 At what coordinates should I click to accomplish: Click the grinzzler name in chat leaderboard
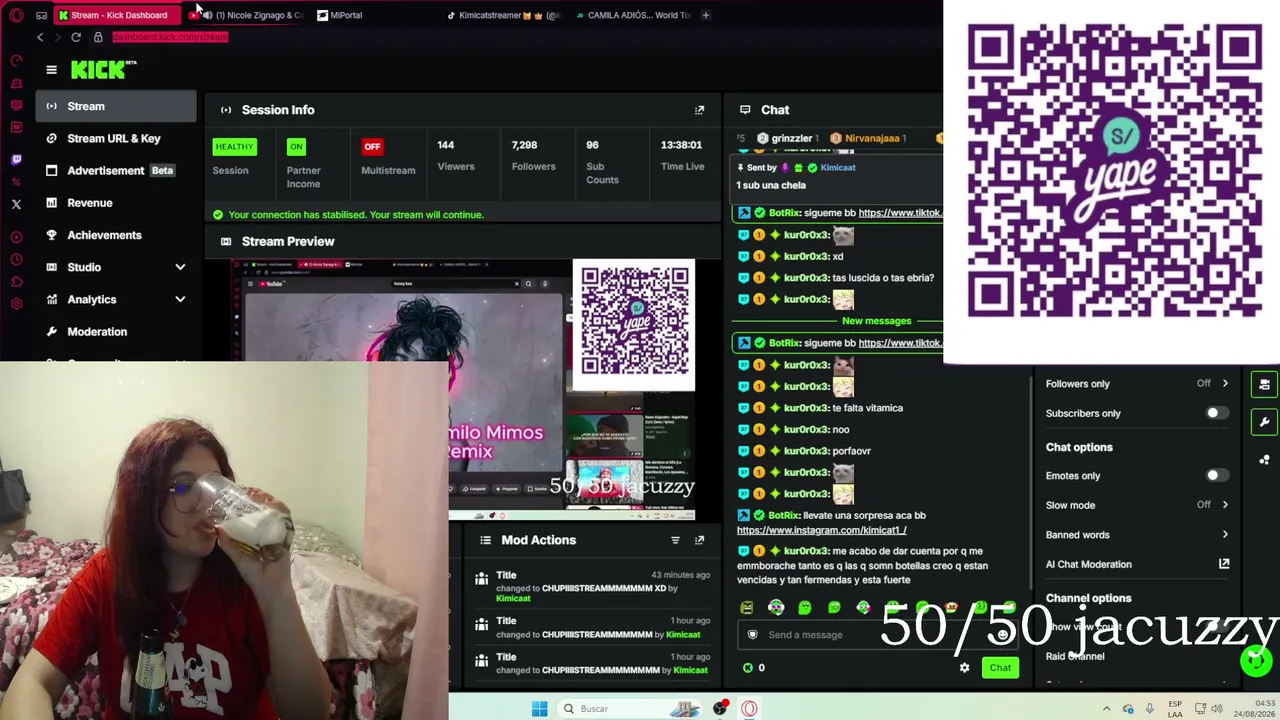792,138
